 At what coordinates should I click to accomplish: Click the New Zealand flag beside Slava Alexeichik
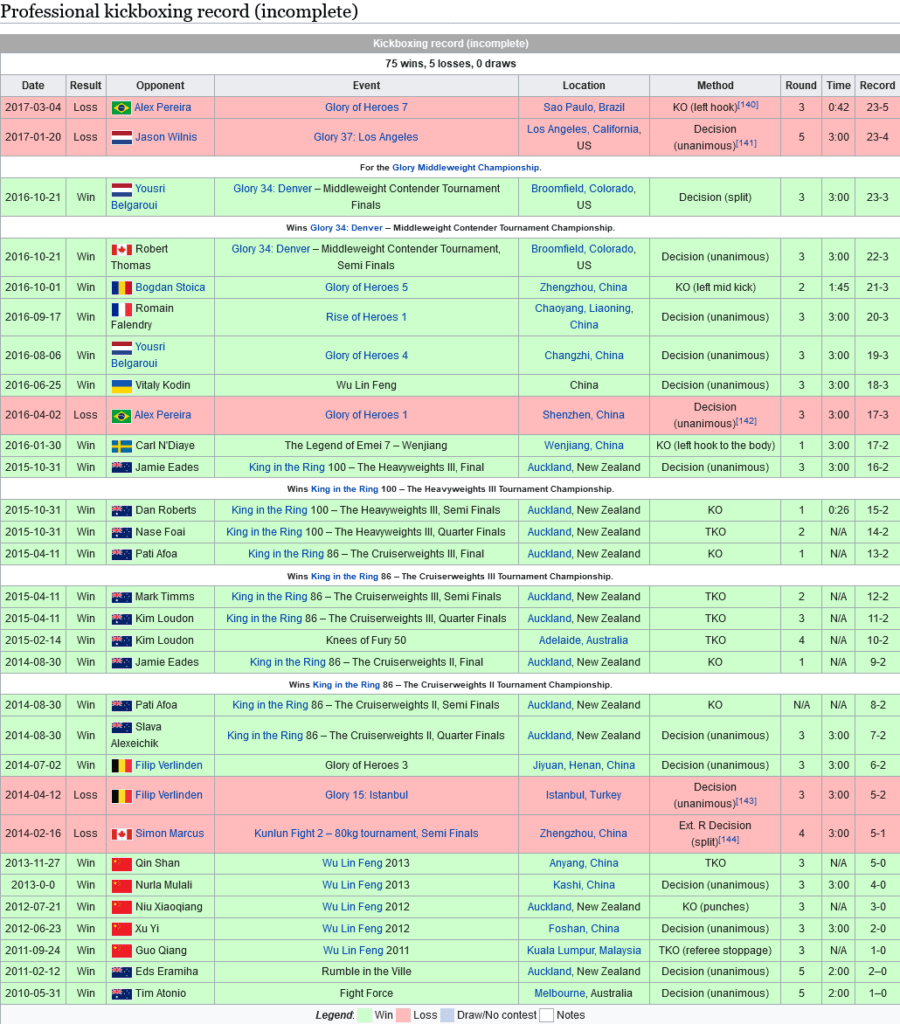(121, 727)
